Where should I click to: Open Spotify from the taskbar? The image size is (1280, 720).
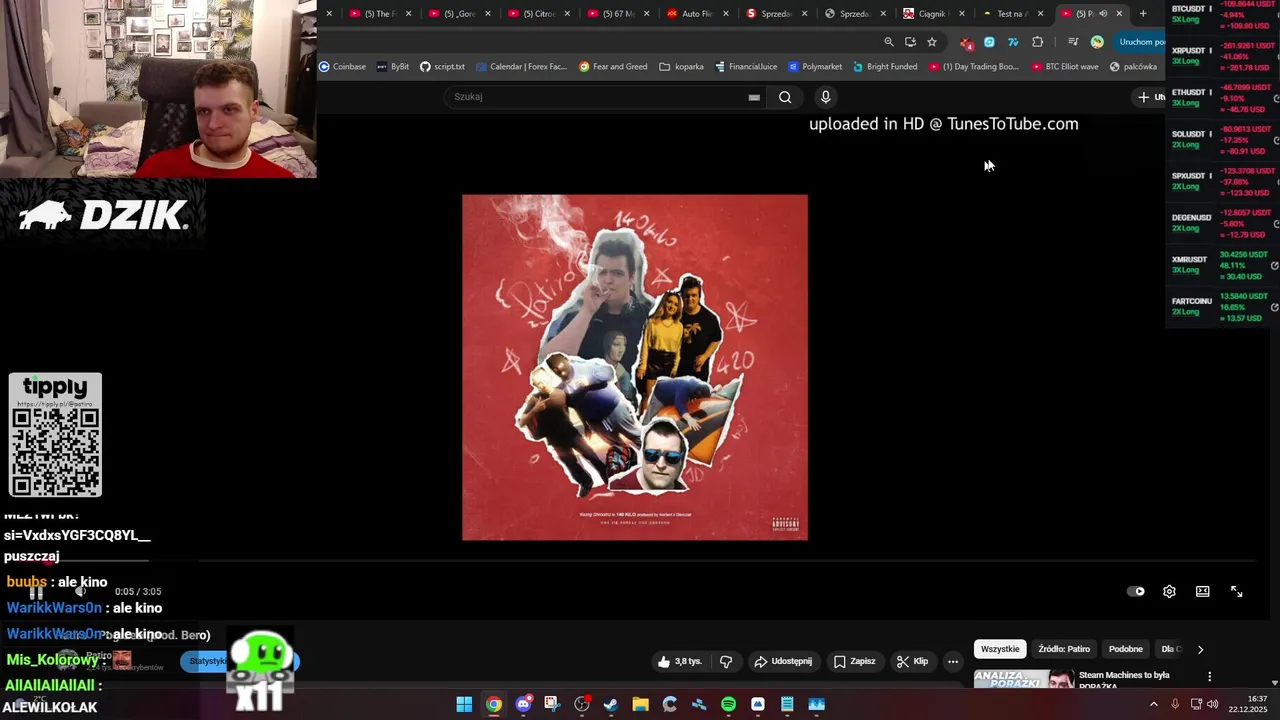pos(728,704)
